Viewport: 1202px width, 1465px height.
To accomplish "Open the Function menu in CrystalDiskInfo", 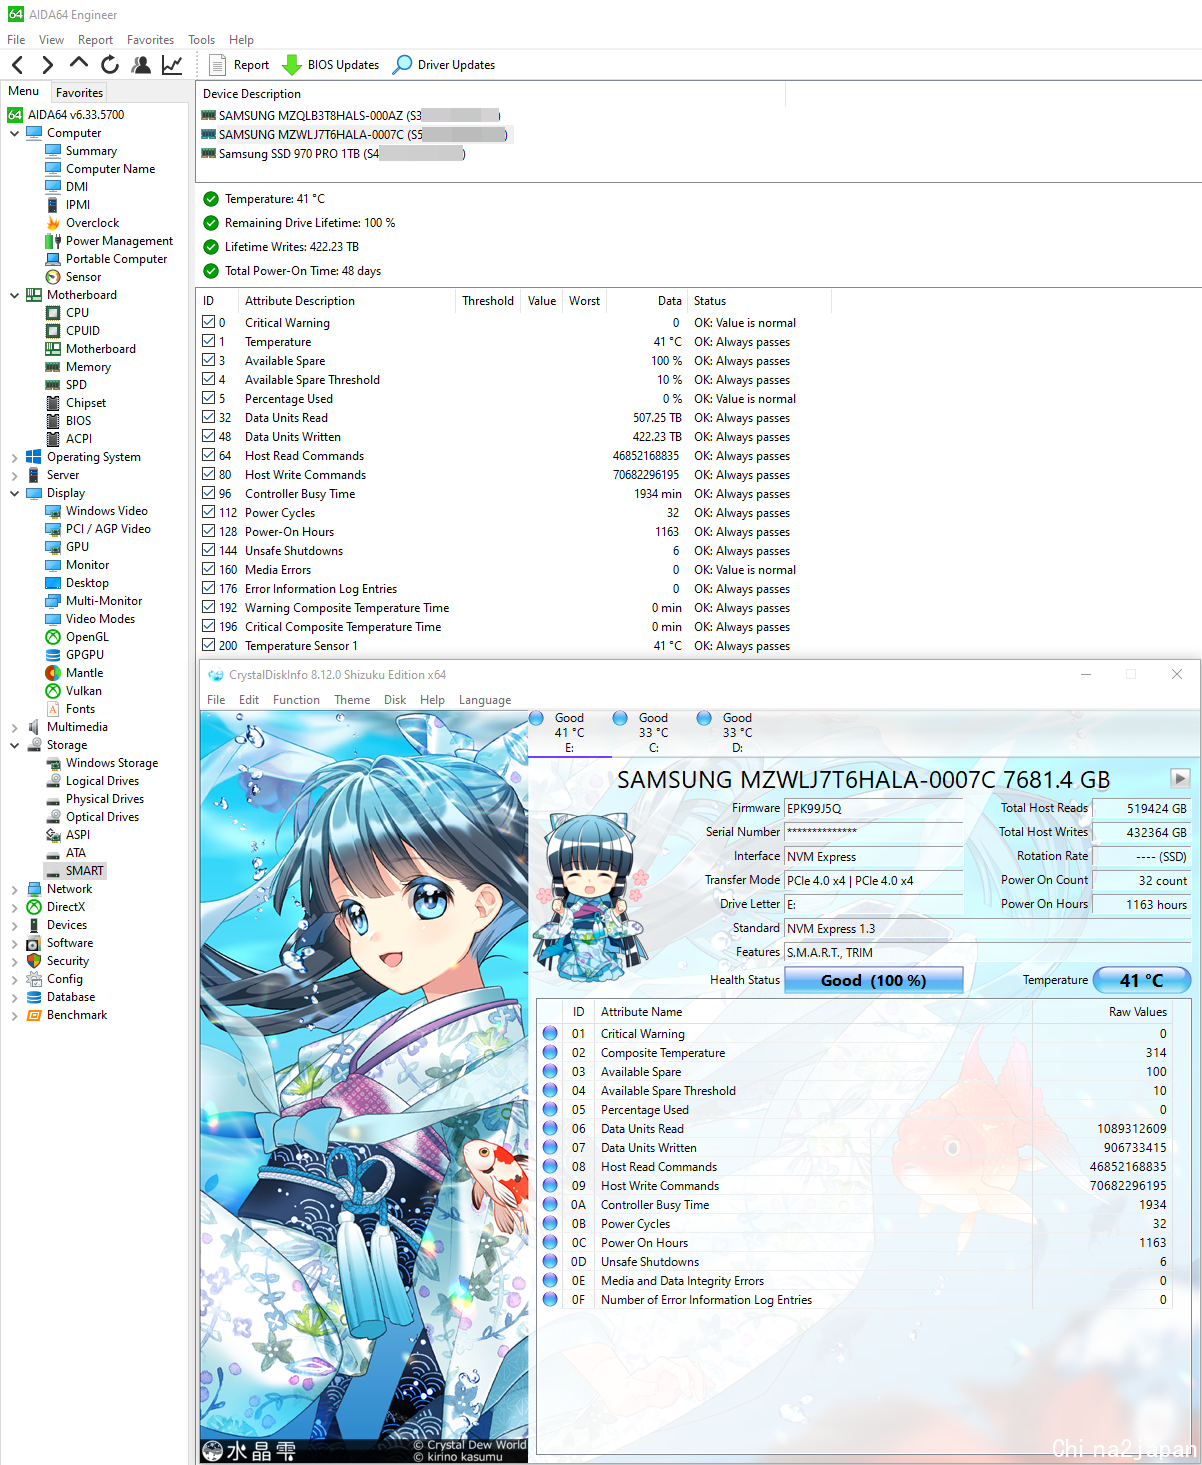I will [x=296, y=700].
